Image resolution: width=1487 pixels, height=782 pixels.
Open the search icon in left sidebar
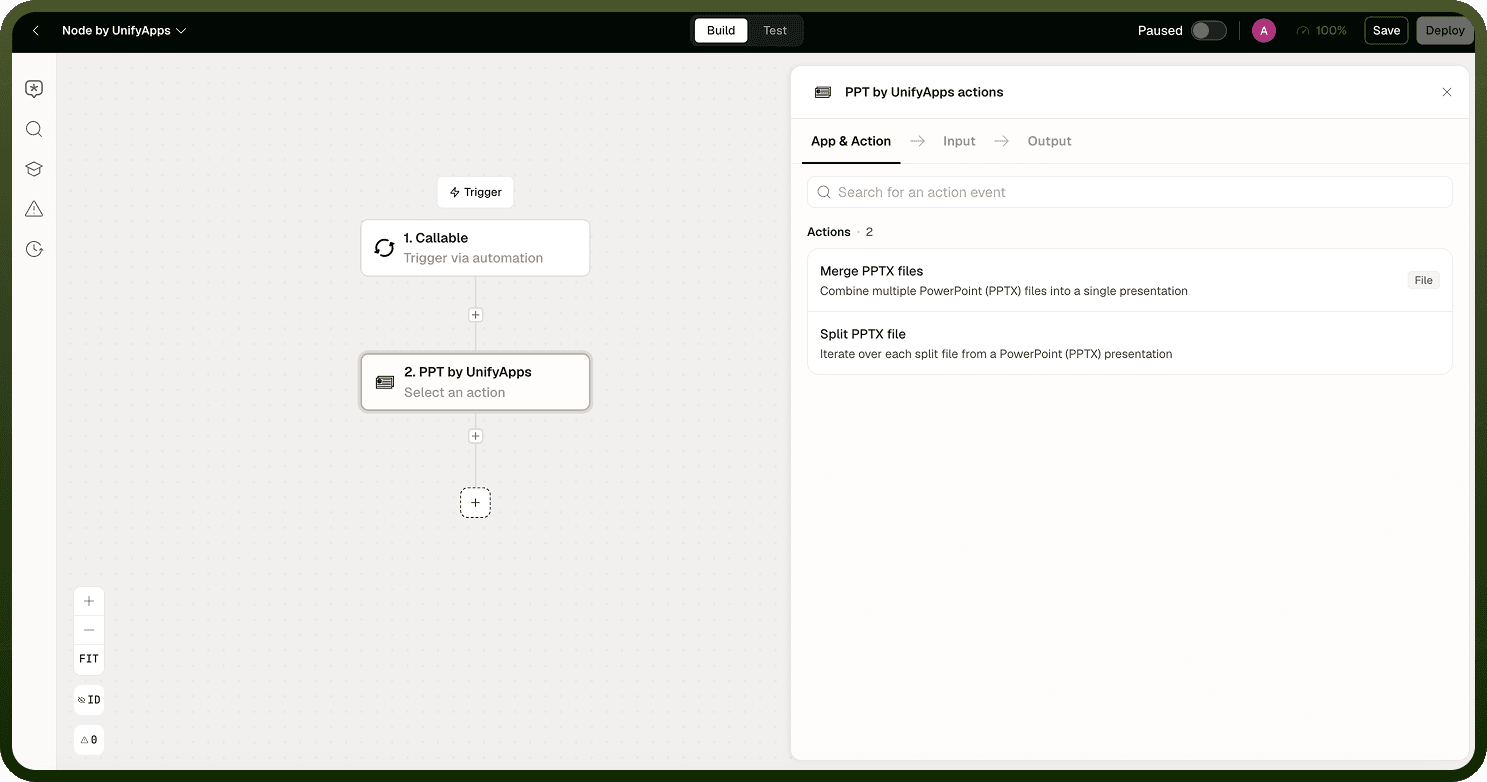[x=34, y=129]
